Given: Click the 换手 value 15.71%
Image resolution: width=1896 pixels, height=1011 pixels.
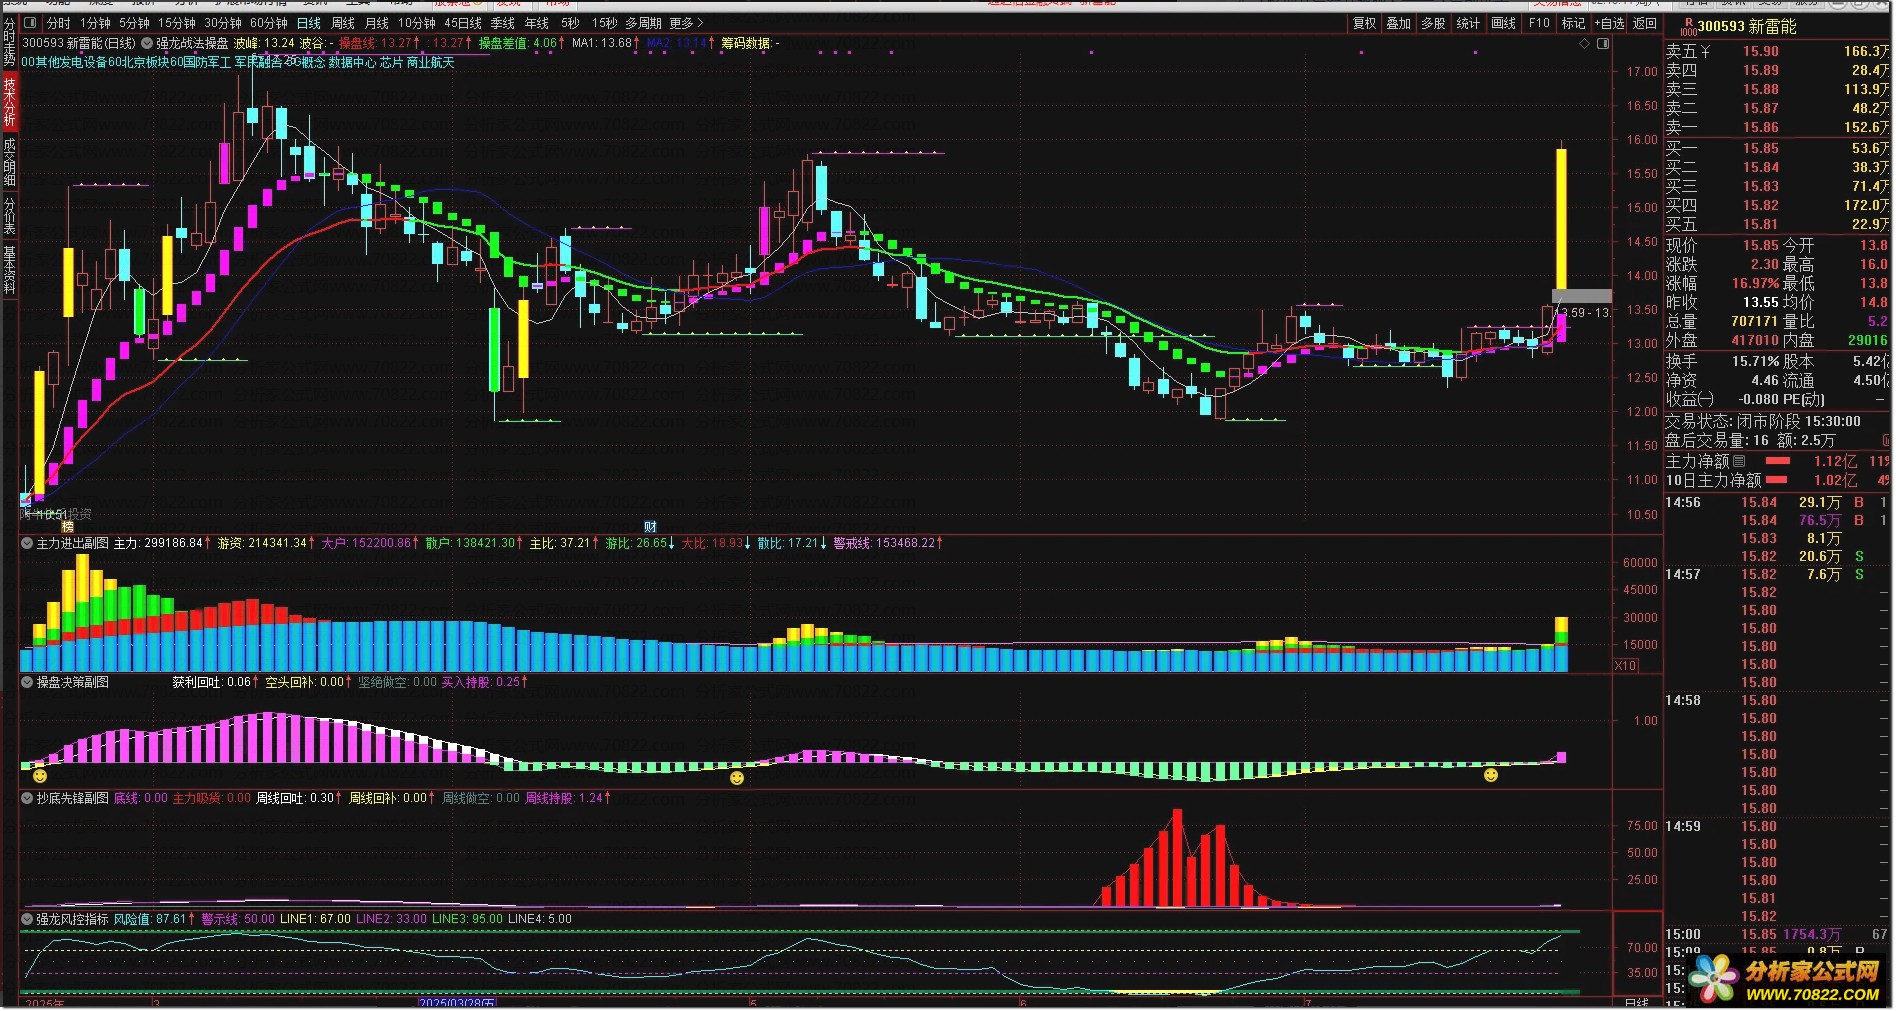Looking at the screenshot, I should point(1755,361).
